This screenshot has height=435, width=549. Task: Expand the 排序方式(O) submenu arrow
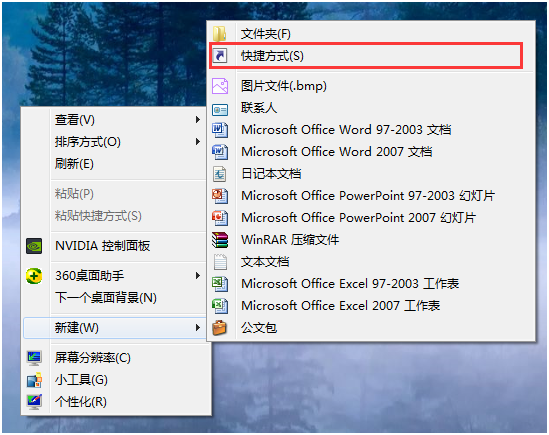[198, 142]
